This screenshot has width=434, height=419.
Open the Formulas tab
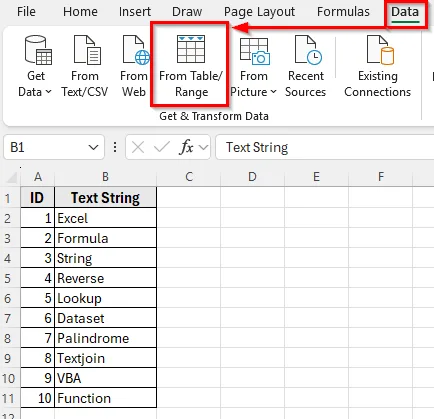(x=343, y=12)
